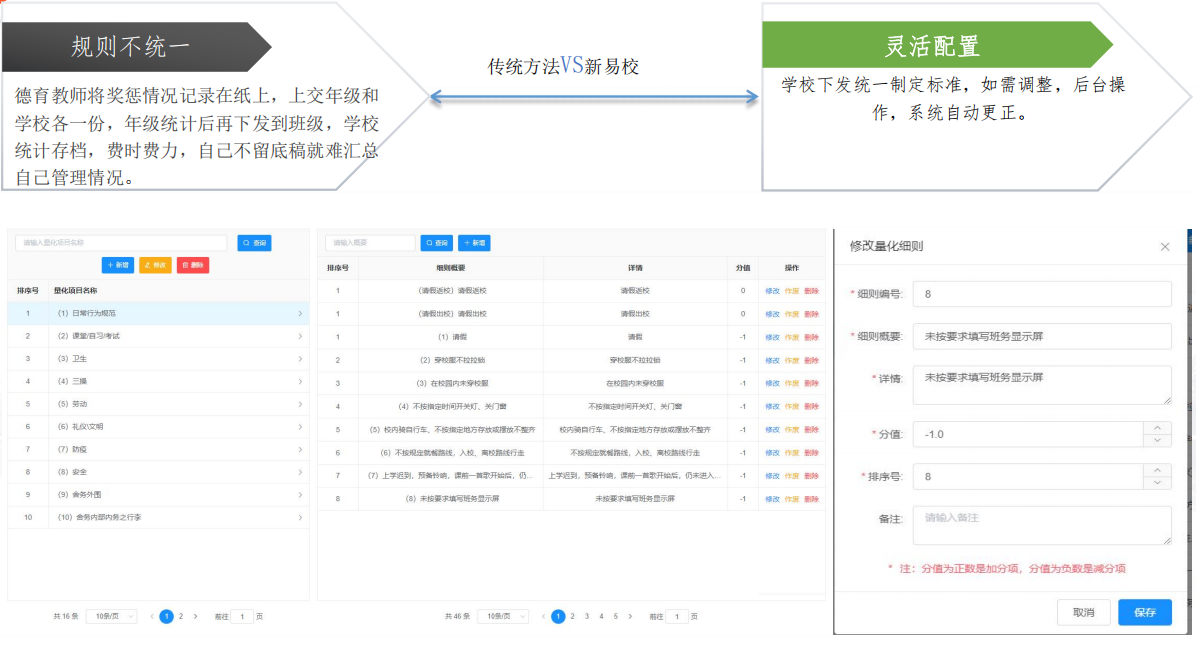The image size is (1196, 646).
Task: Open the 10条/页 dropdown in left panel
Action: tap(111, 617)
